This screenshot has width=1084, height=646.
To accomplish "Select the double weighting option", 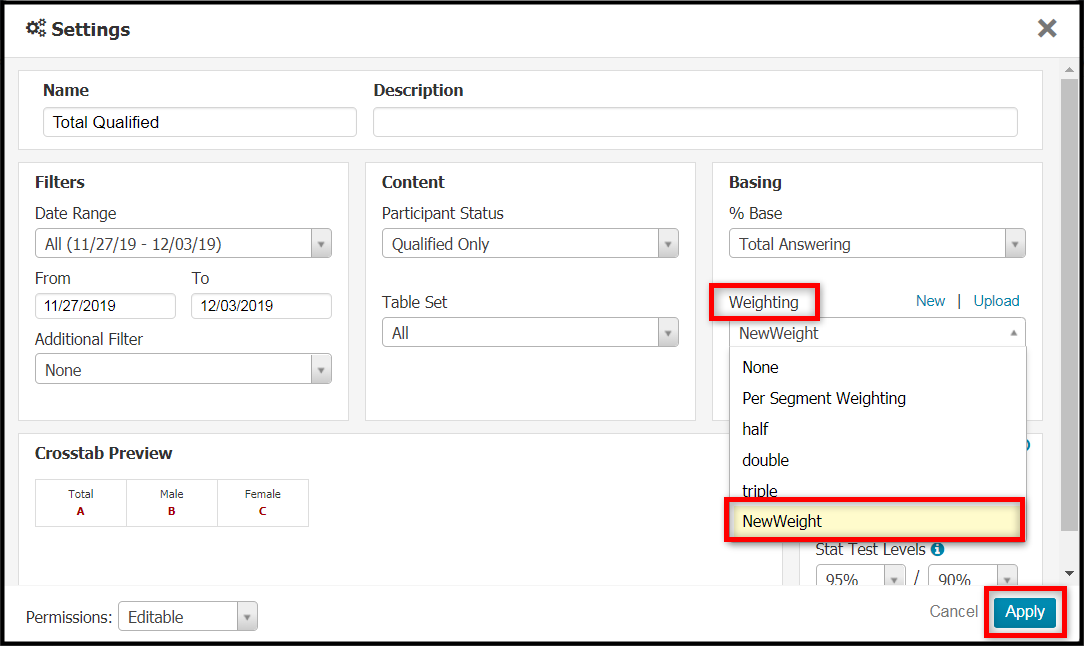I will pyautogui.click(x=877, y=460).
